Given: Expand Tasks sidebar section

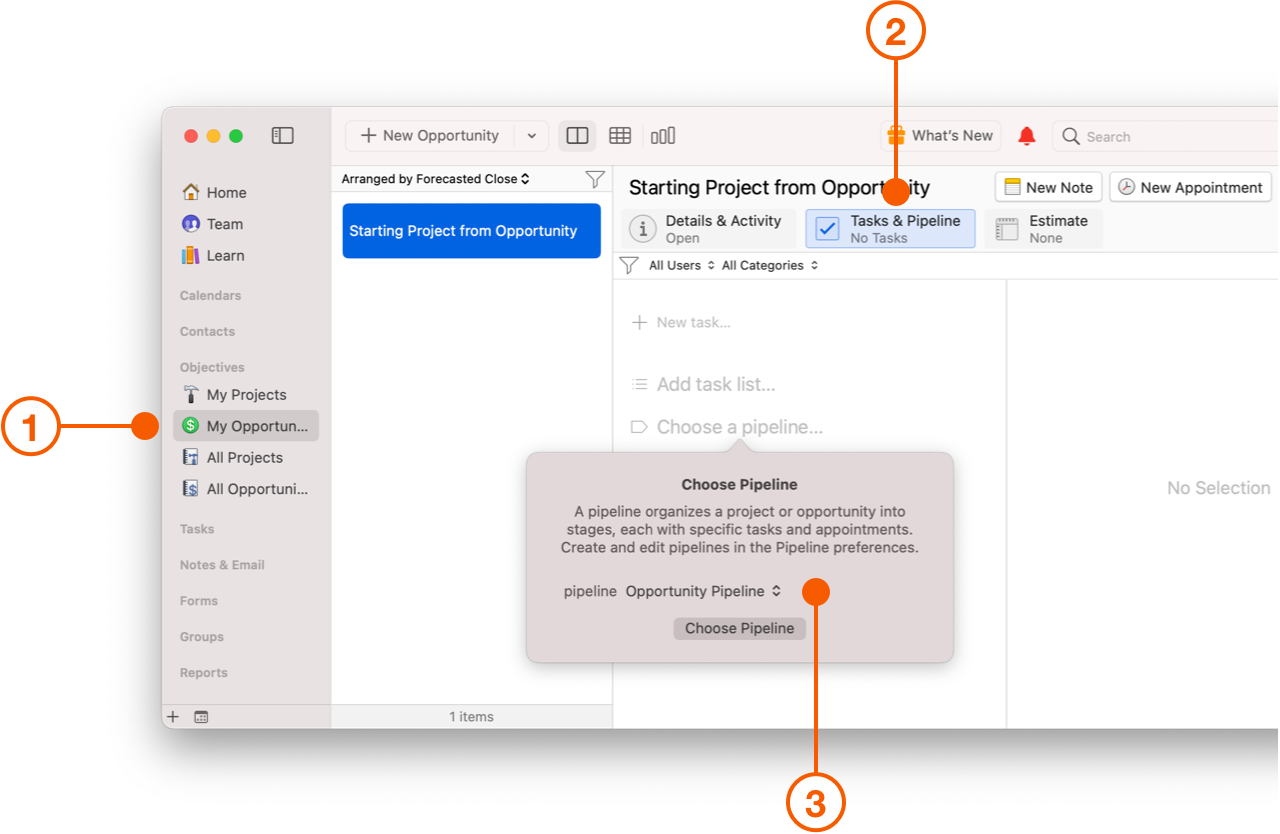Looking at the screenshot, I should click(x=197, y=529).
